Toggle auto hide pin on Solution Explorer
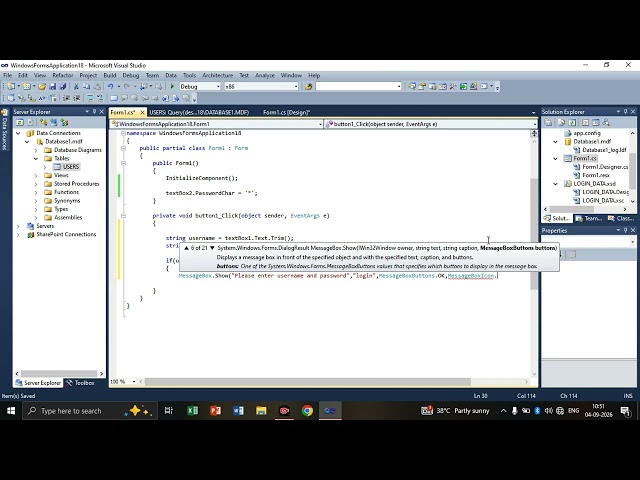This screenshot has height=480, width=640. tap(625, 111)
